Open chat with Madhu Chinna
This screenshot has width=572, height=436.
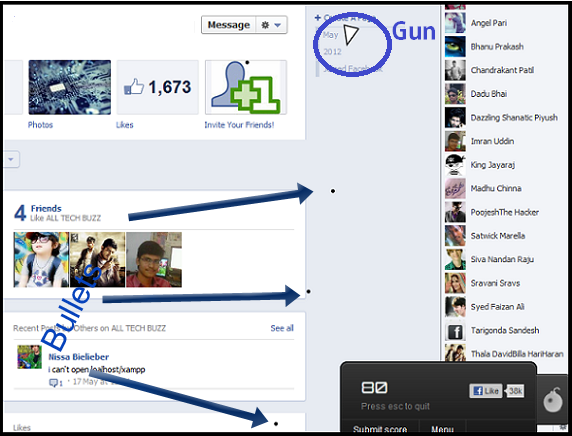click(496, 189)
